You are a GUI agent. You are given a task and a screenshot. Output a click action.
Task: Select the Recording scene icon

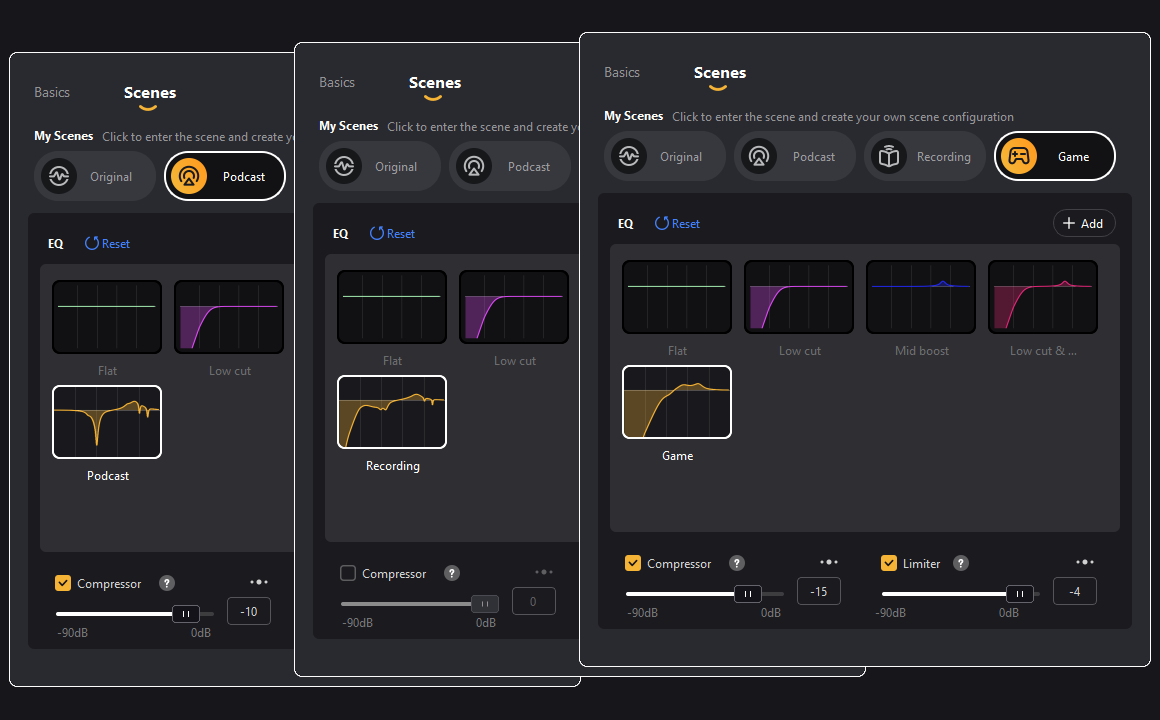tap(888, 157)
